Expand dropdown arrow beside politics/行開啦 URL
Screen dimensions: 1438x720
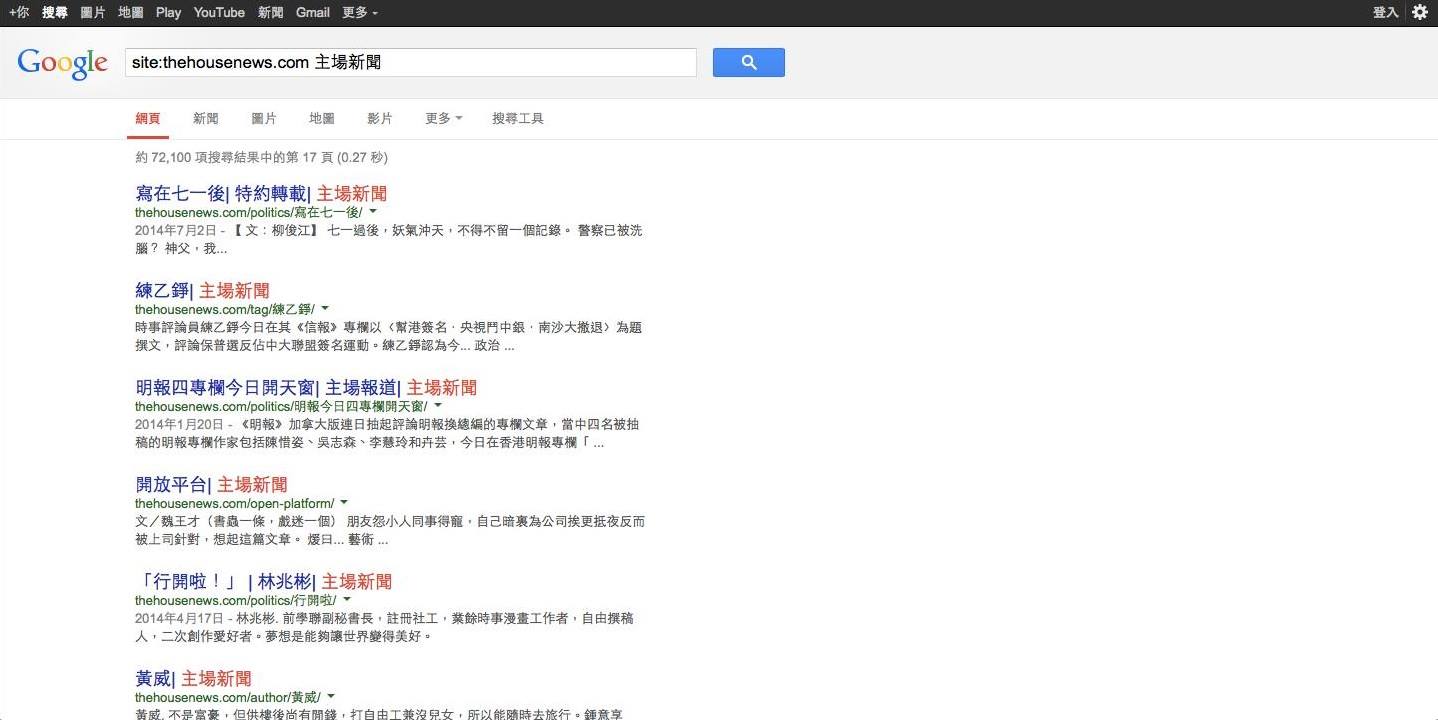coord(347,600)
